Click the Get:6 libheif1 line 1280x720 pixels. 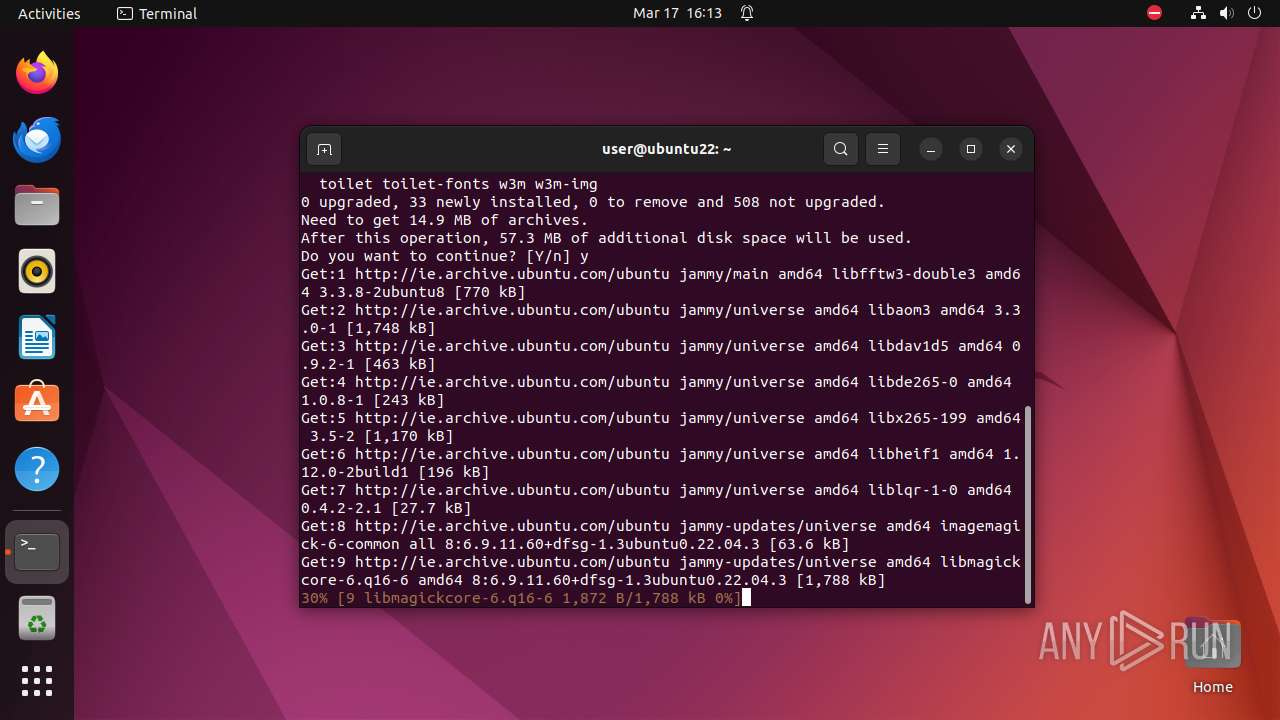coord(661,463)
